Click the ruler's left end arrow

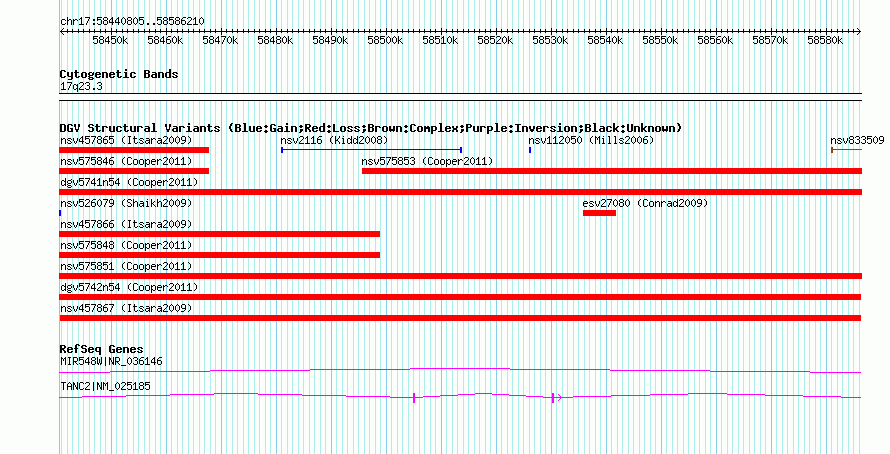click(62, 32)
